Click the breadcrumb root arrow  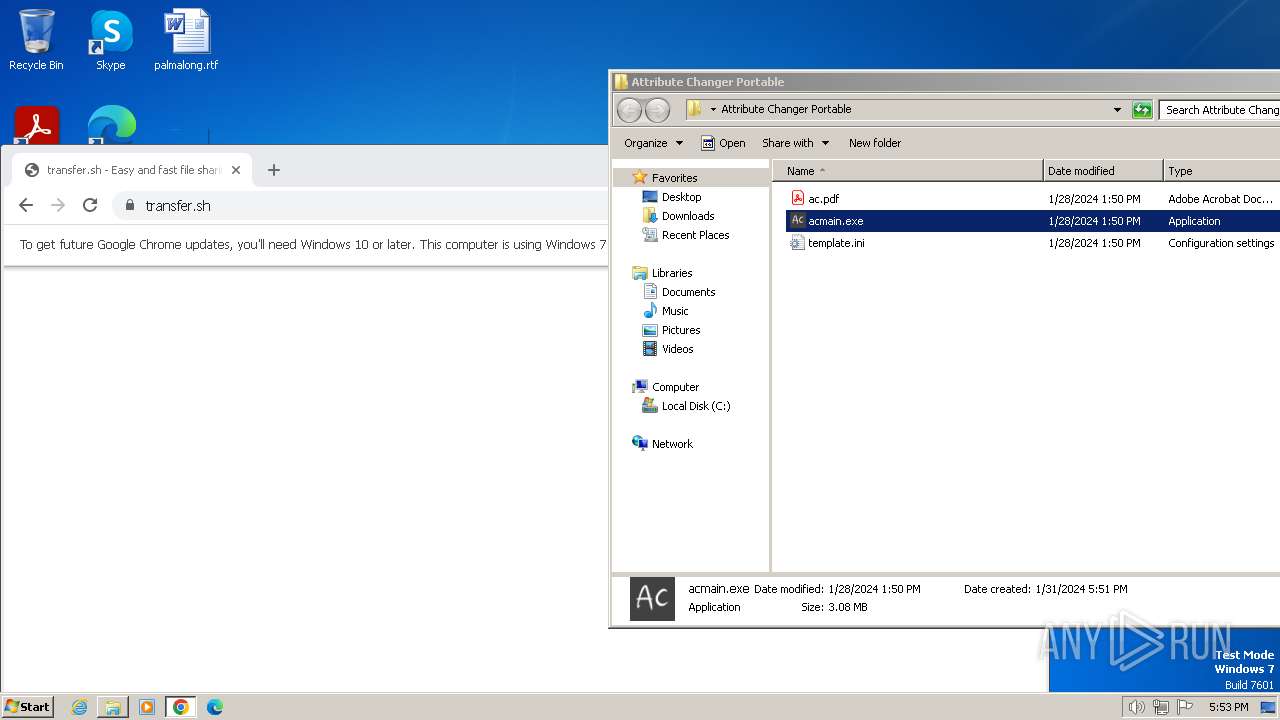[713, 109]
